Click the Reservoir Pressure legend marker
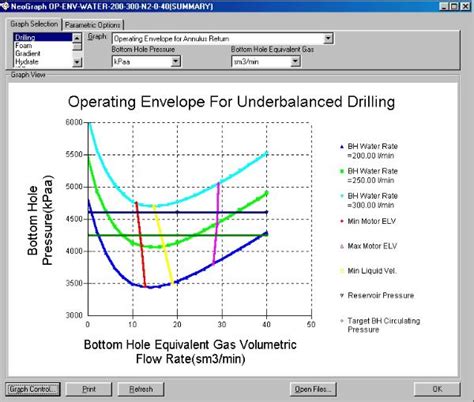 [x=342, y=296]
